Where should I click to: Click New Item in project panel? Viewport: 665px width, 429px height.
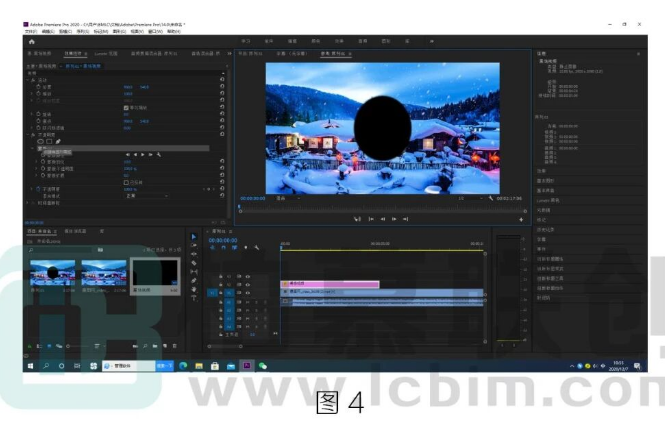pyautogui.click(x=165, y=346)
